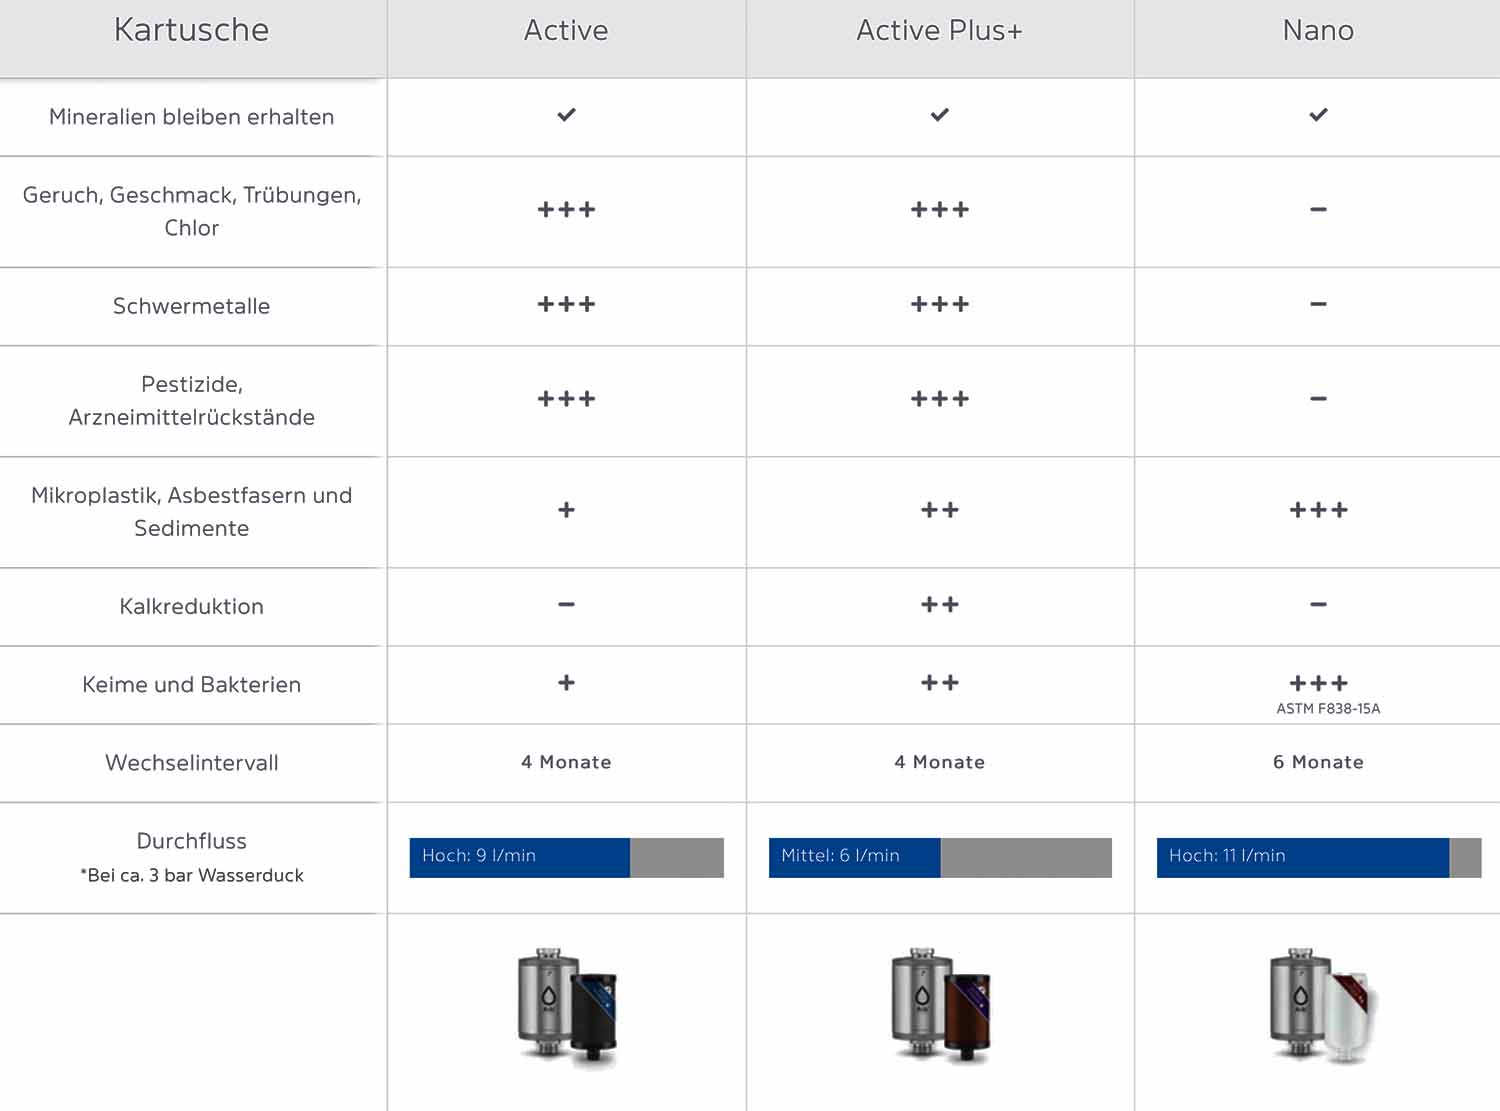1500x1111 pixels.
Task: Click the Active Kalkreduktion minus icon
Action: click(566, 604)
